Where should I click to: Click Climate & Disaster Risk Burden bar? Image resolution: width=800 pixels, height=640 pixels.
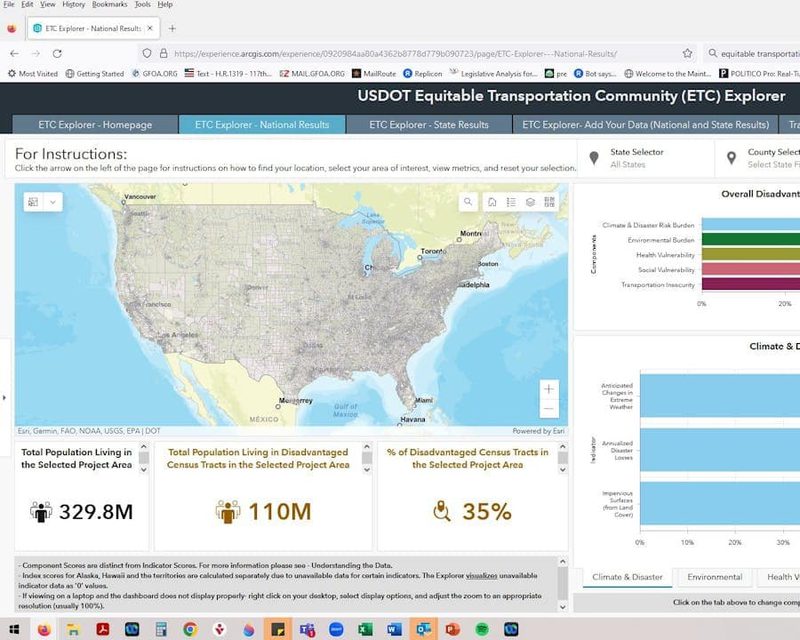point(751,225)
